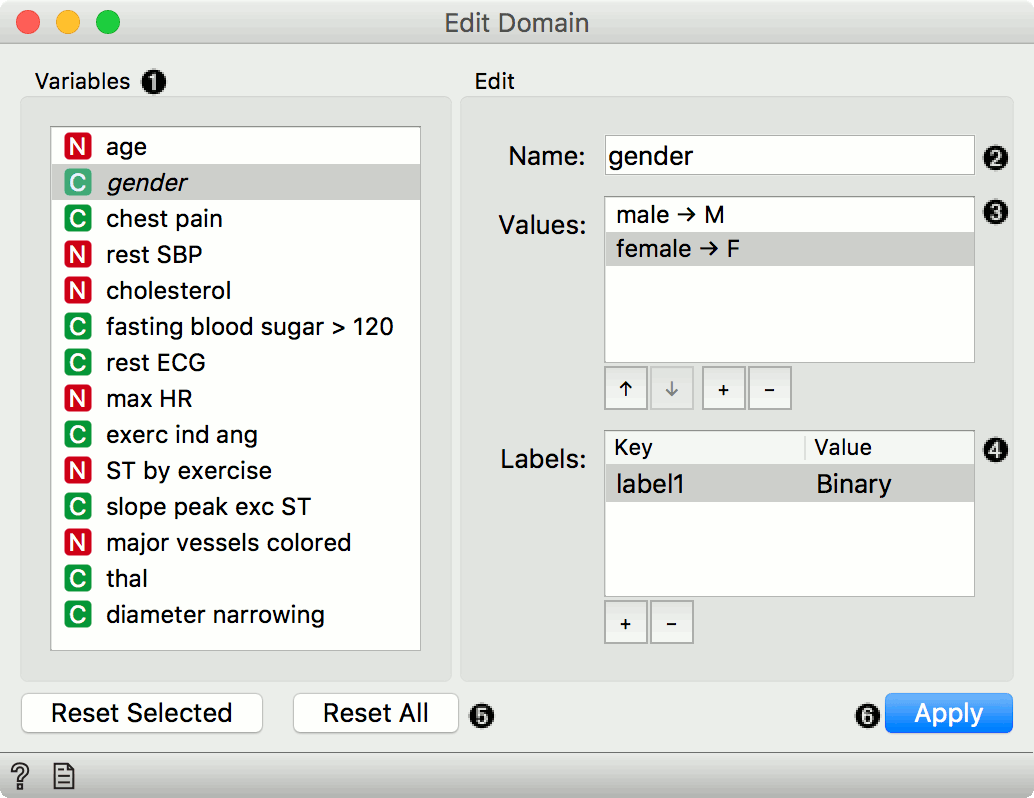Select the age variable
The height and width of the screenshot is (798, 1034).
pos(126,147)
